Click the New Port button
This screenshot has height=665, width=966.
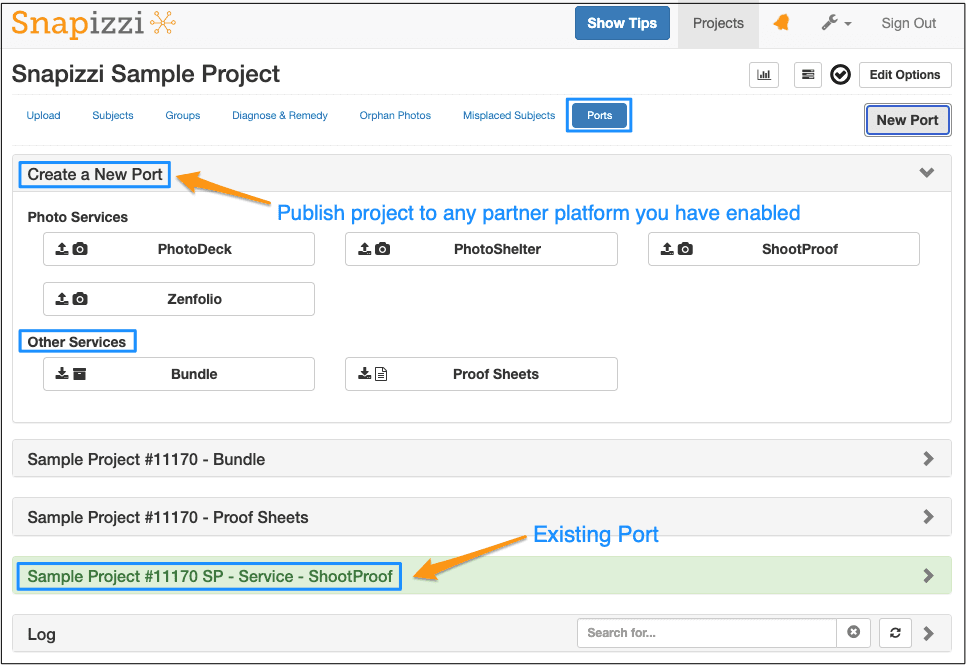tap(907, 120)
